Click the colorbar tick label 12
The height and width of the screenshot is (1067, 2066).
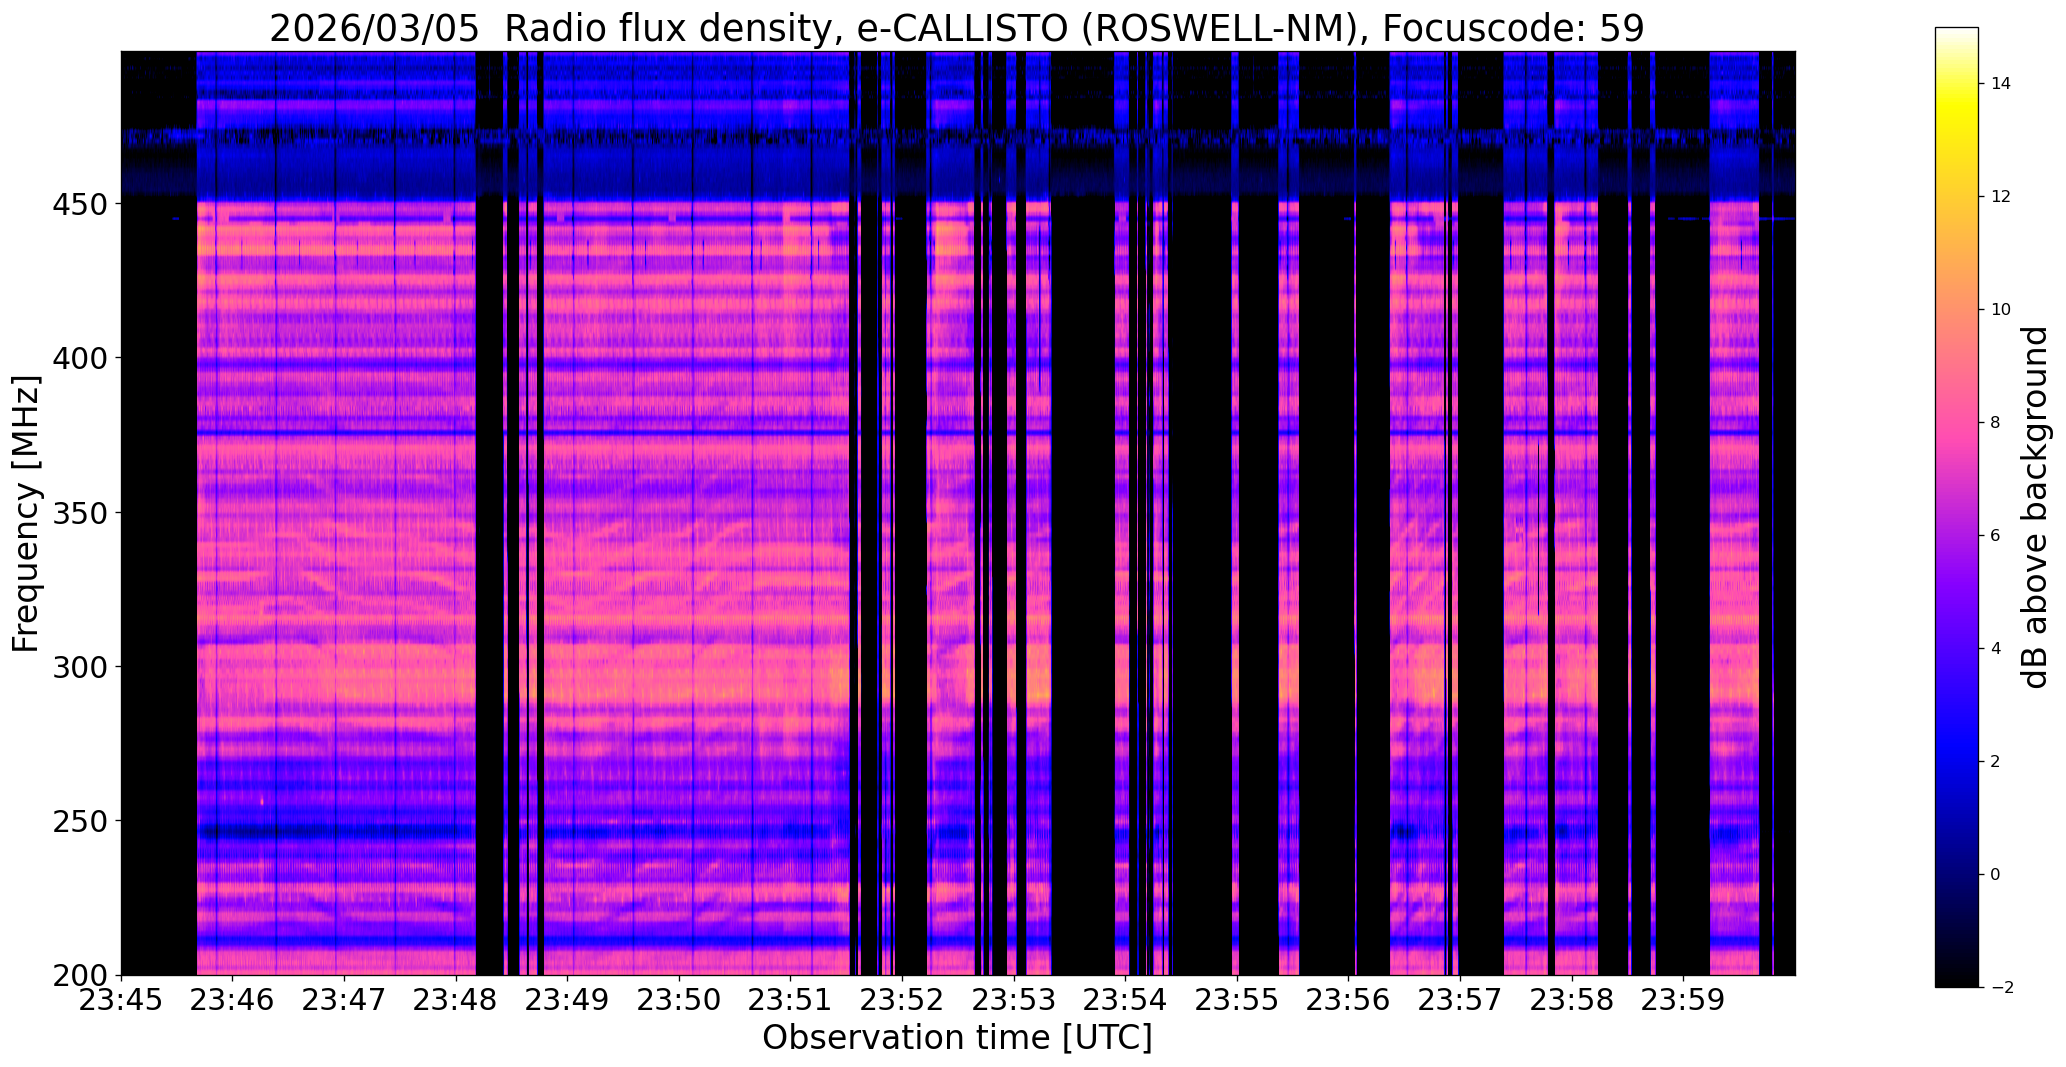click(x=2001, y=197)
